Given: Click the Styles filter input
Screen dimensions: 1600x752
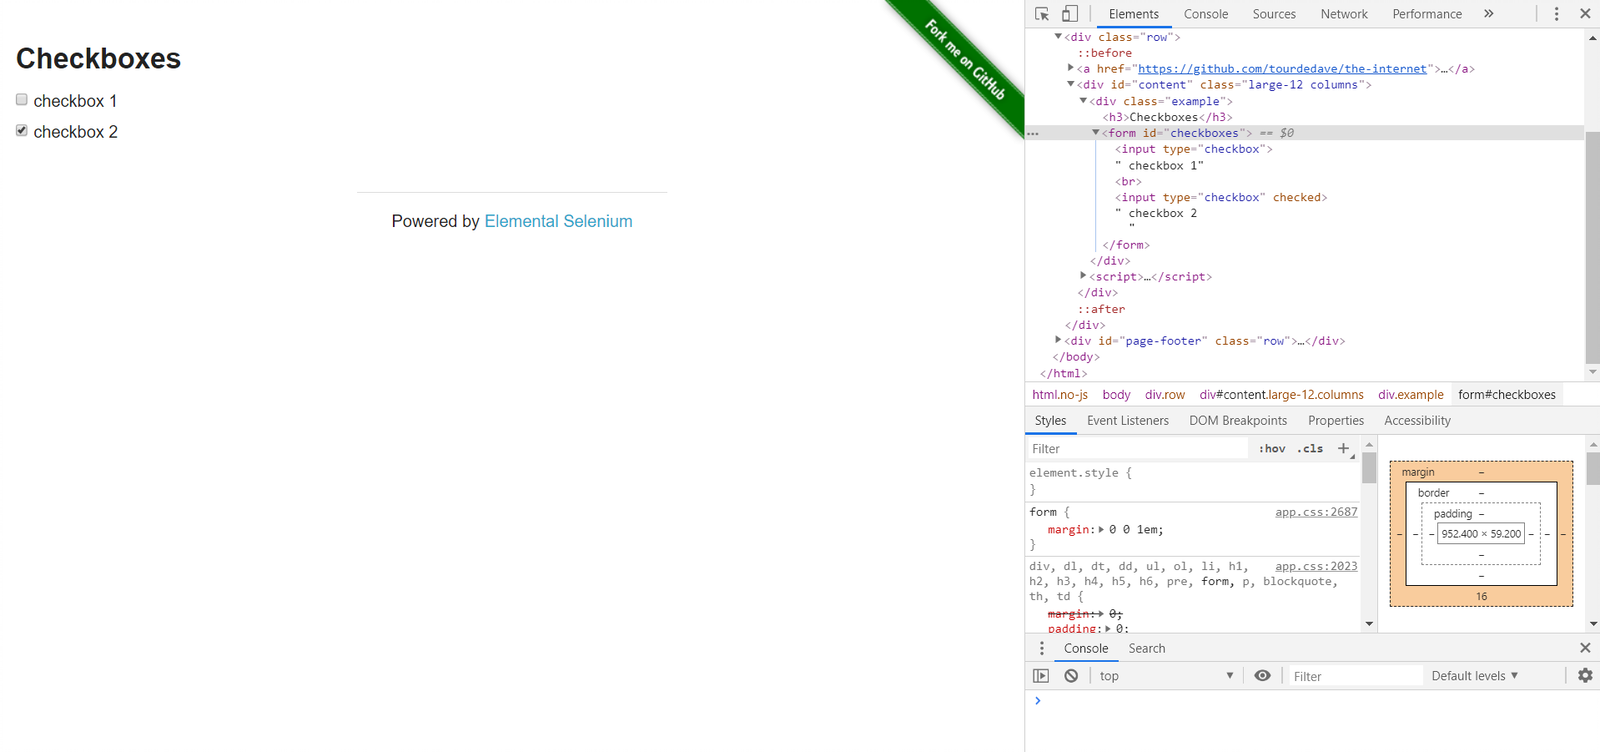Looking at the screenshot, I should [x=1138, y=449].
